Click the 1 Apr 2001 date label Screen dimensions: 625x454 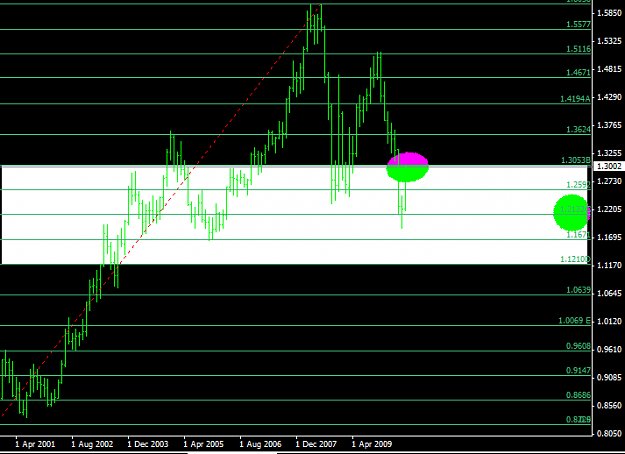35,444
